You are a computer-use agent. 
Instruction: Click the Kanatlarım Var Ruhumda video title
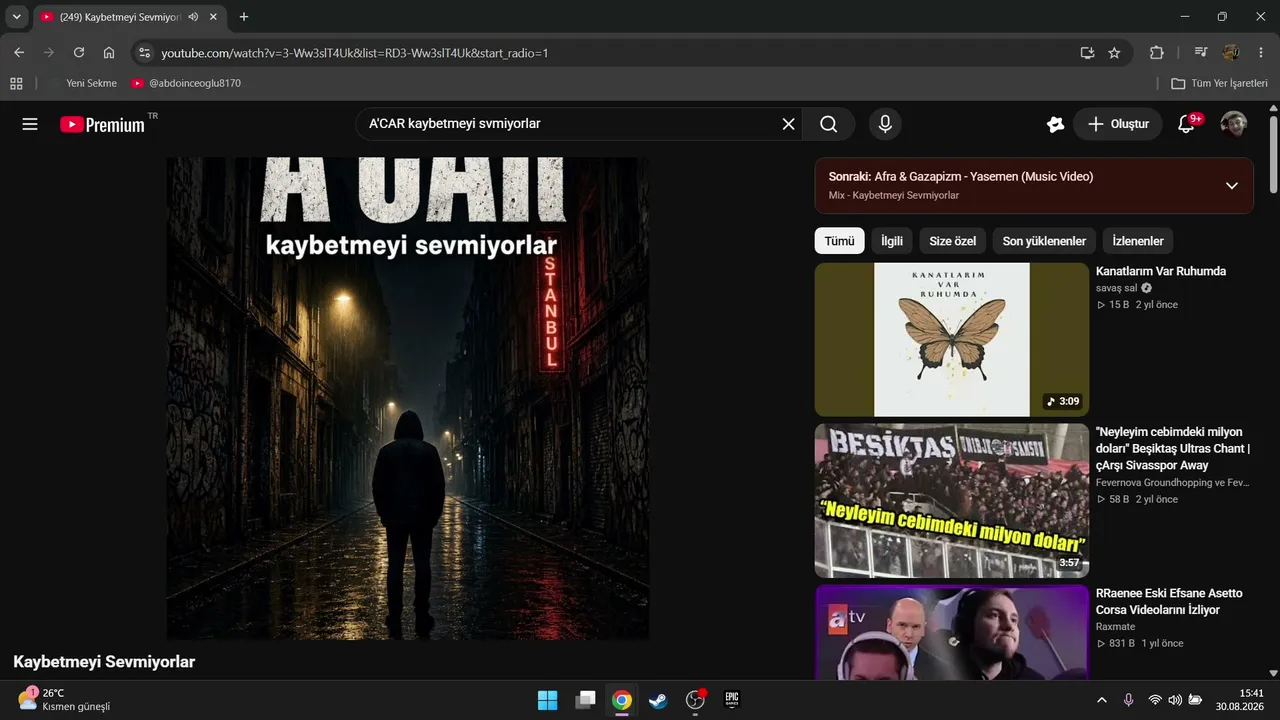click(x=1161, y=271)
